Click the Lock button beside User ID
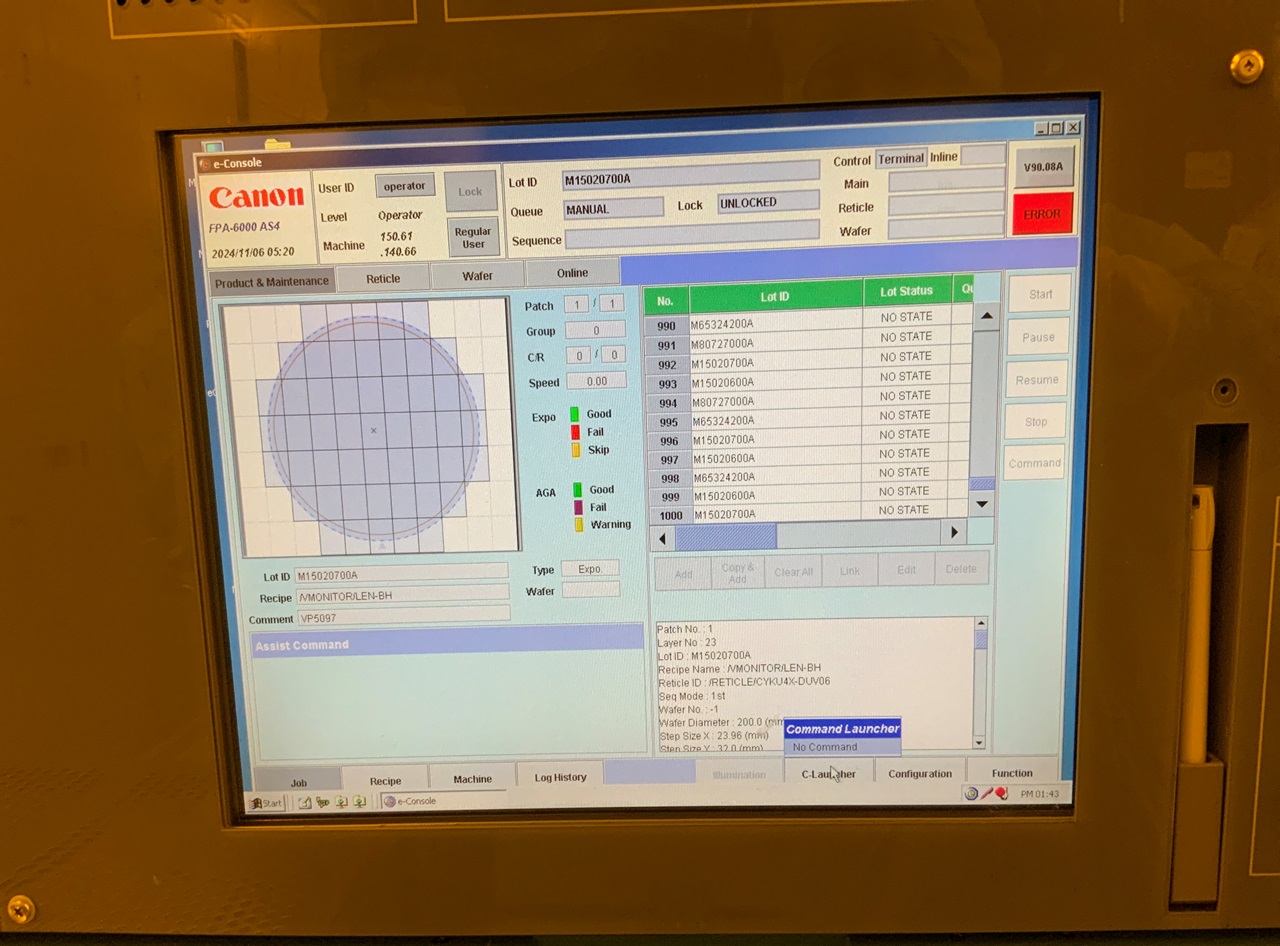 [470, 191]
